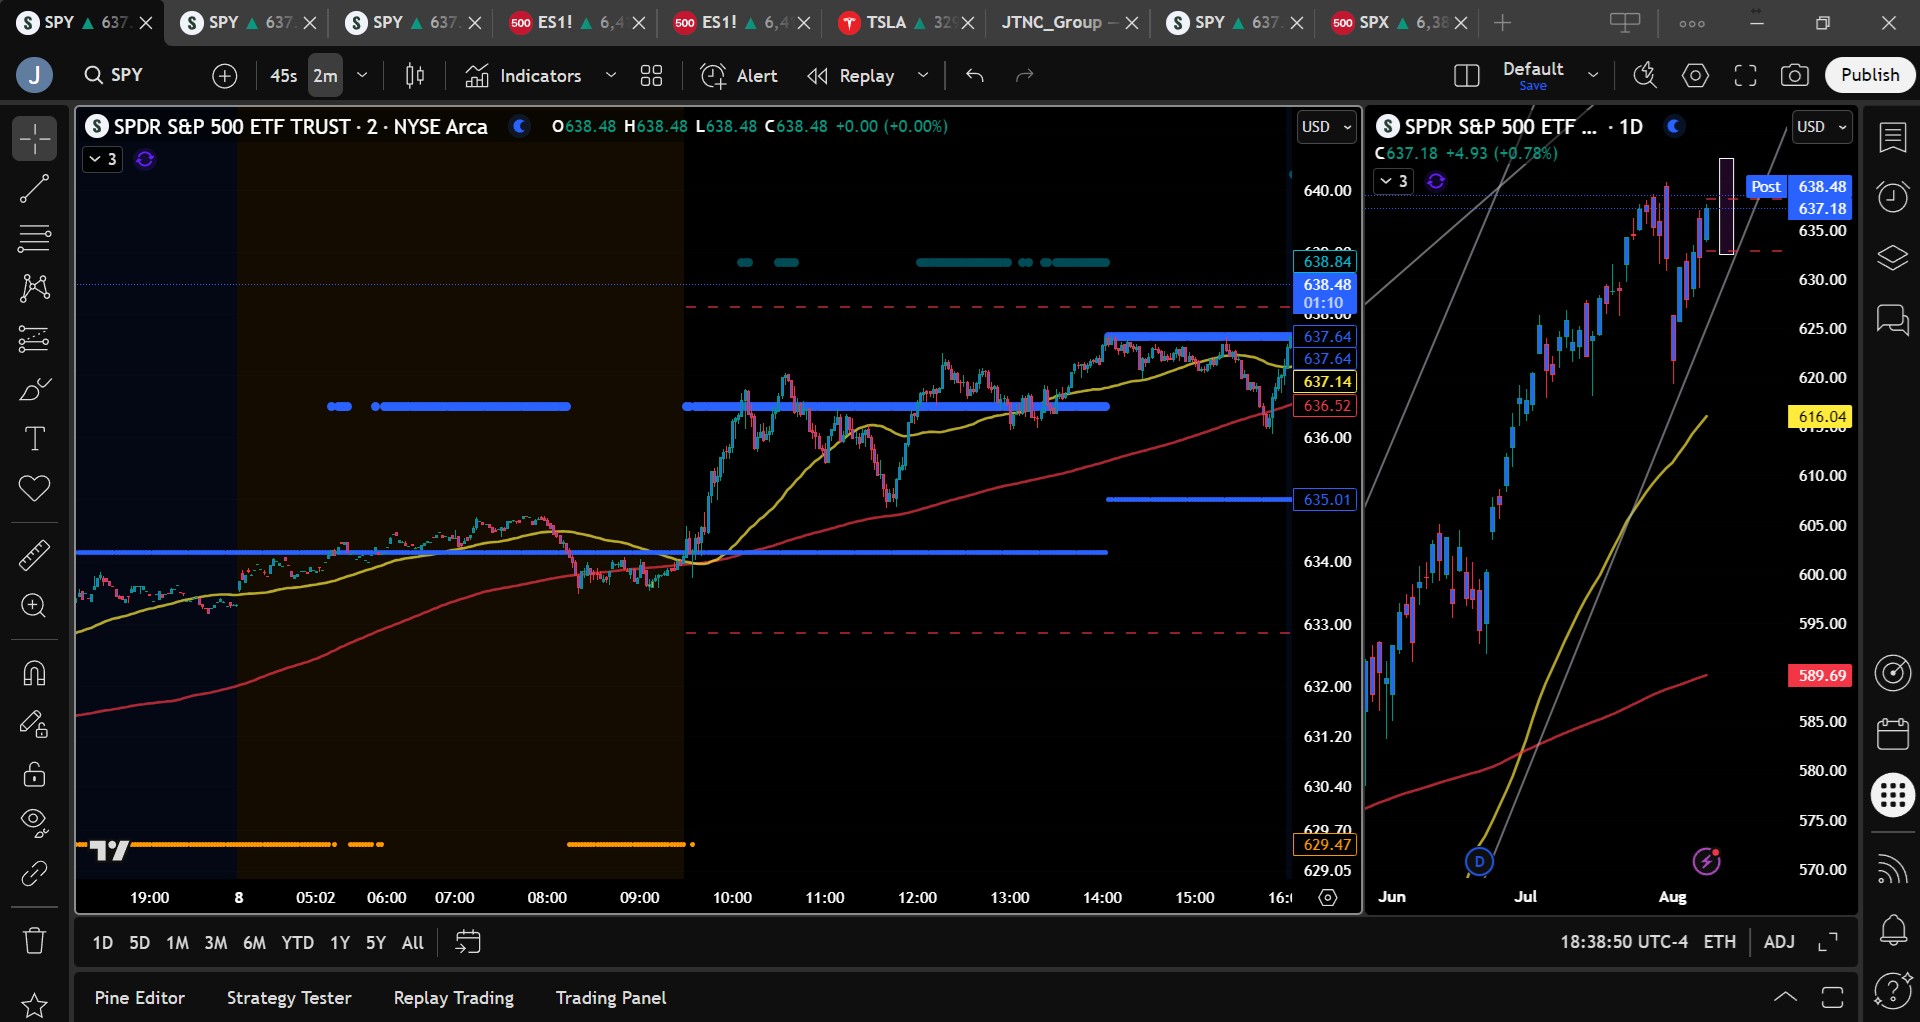
Task: Open the Fibonacci retracement tools
Action: tap(34, 239)
